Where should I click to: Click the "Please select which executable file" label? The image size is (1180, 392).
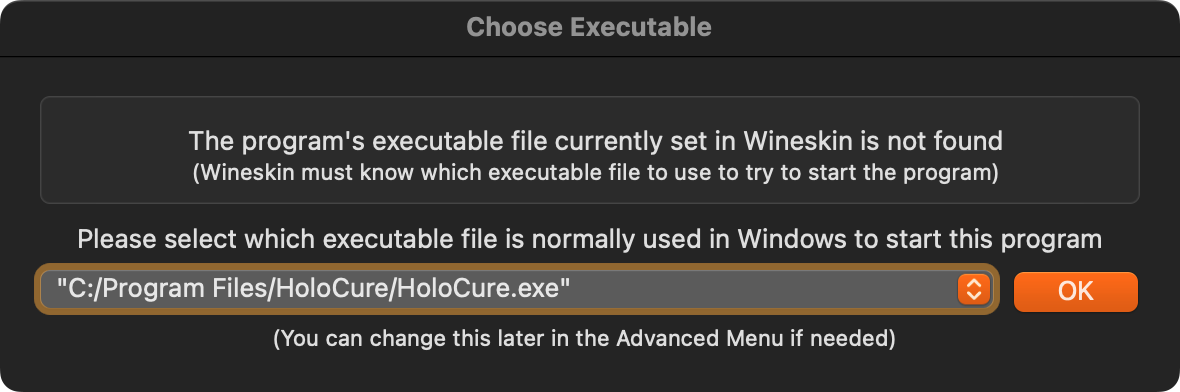pos(590,239)
